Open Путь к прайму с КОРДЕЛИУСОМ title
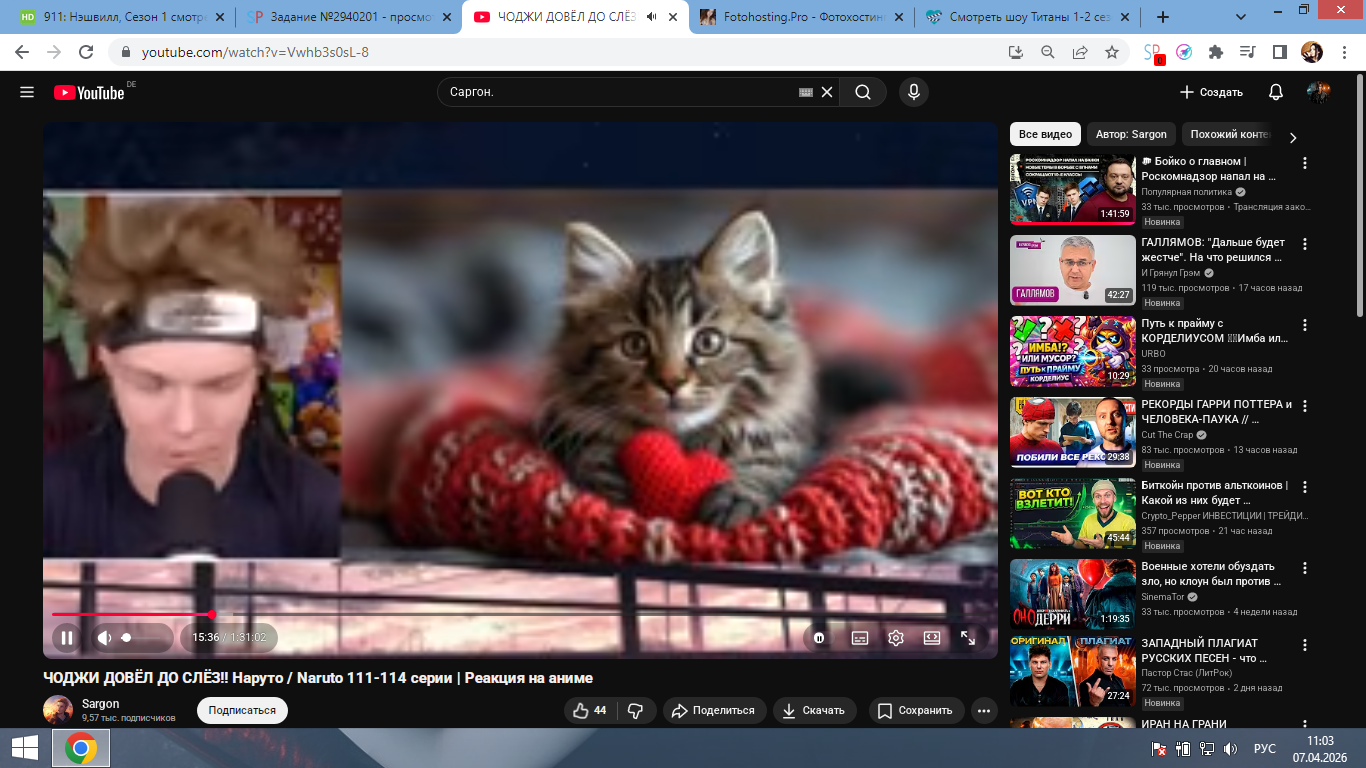1366x768 pixels. pos(1213,331)
